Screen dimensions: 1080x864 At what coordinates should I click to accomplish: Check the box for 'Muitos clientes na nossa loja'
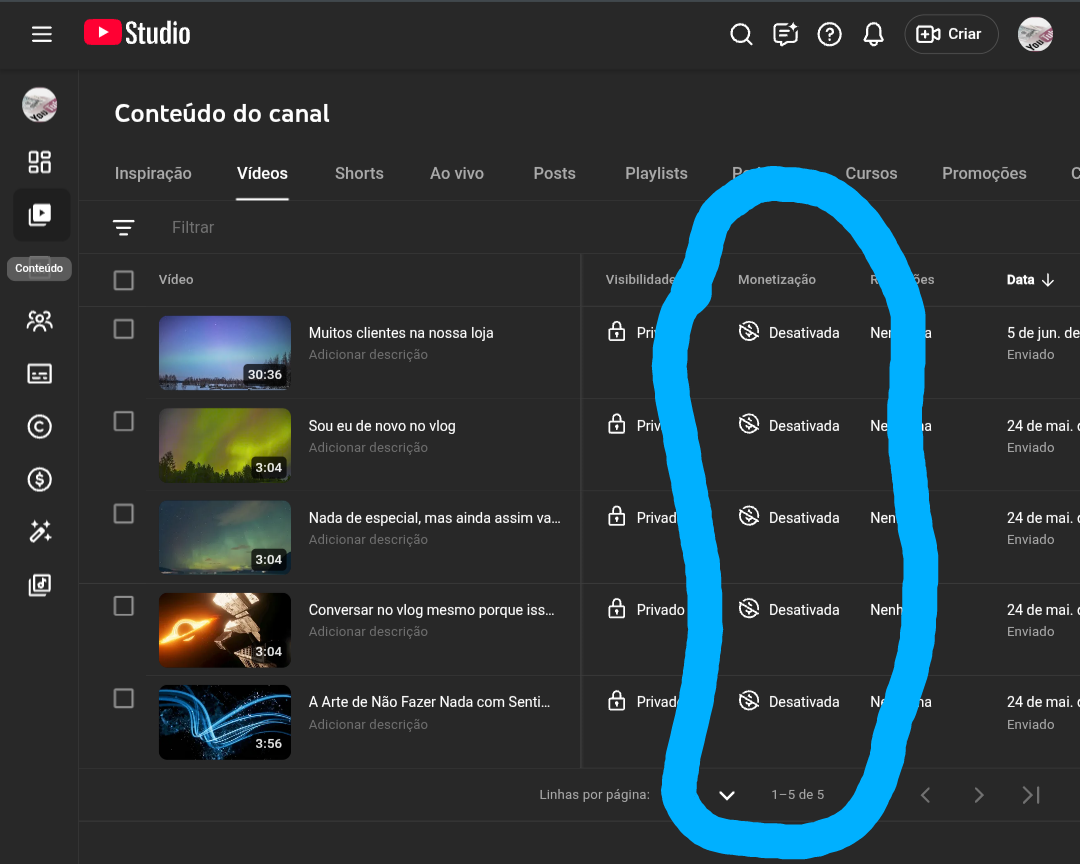pyautogui.click(x=124, y=329)
